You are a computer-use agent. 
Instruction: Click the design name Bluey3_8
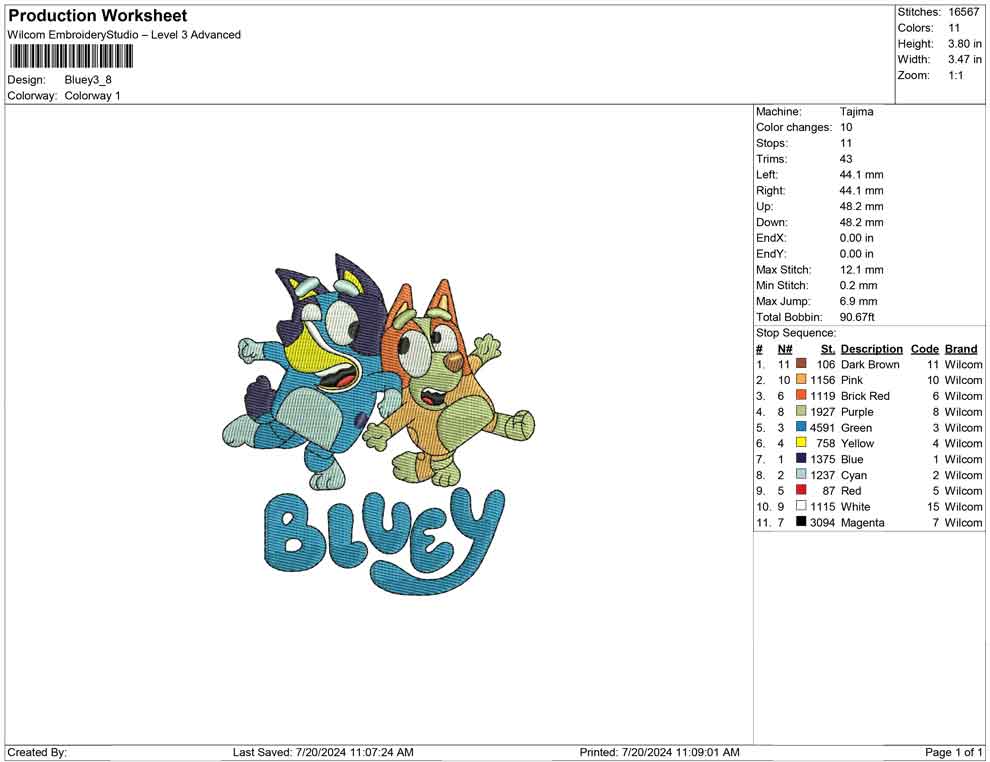point(88,80)
